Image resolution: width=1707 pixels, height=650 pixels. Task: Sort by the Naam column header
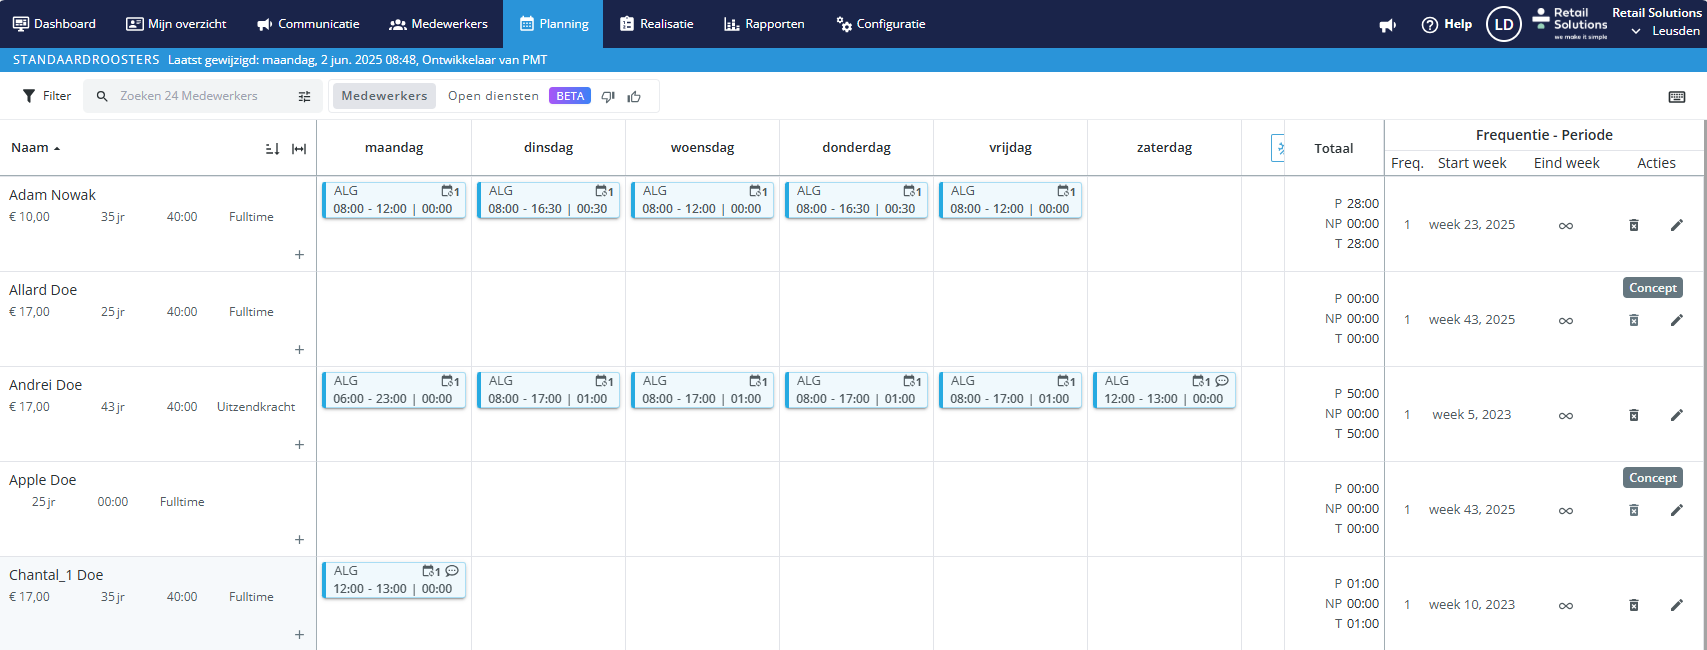[x=36, y=148]
